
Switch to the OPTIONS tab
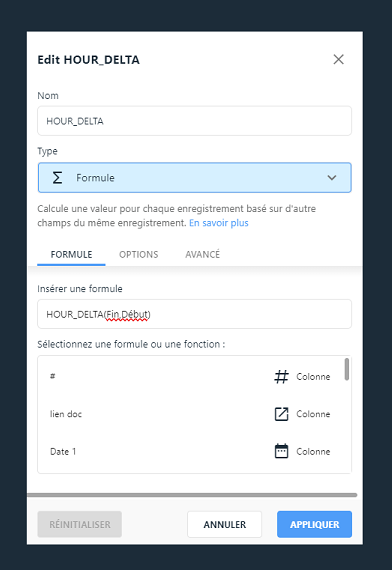point(139,254)
